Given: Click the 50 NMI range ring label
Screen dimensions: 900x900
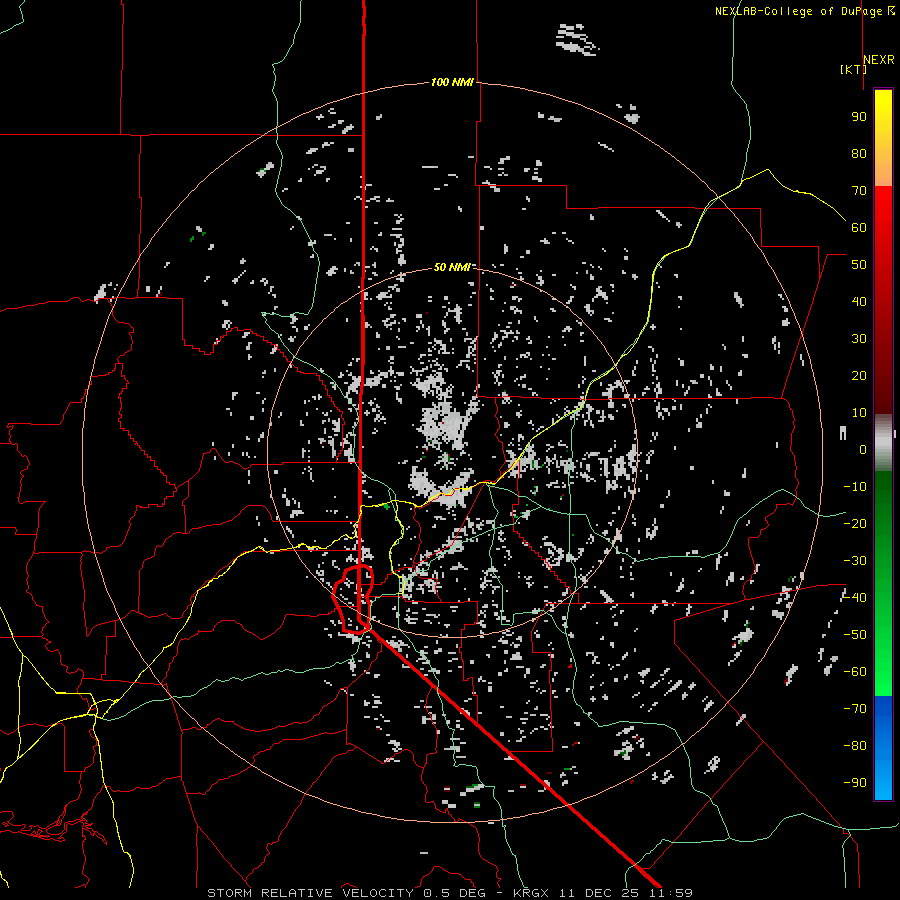Looking at the screenshot, I should pyautogui.click(x=452, y=267).
